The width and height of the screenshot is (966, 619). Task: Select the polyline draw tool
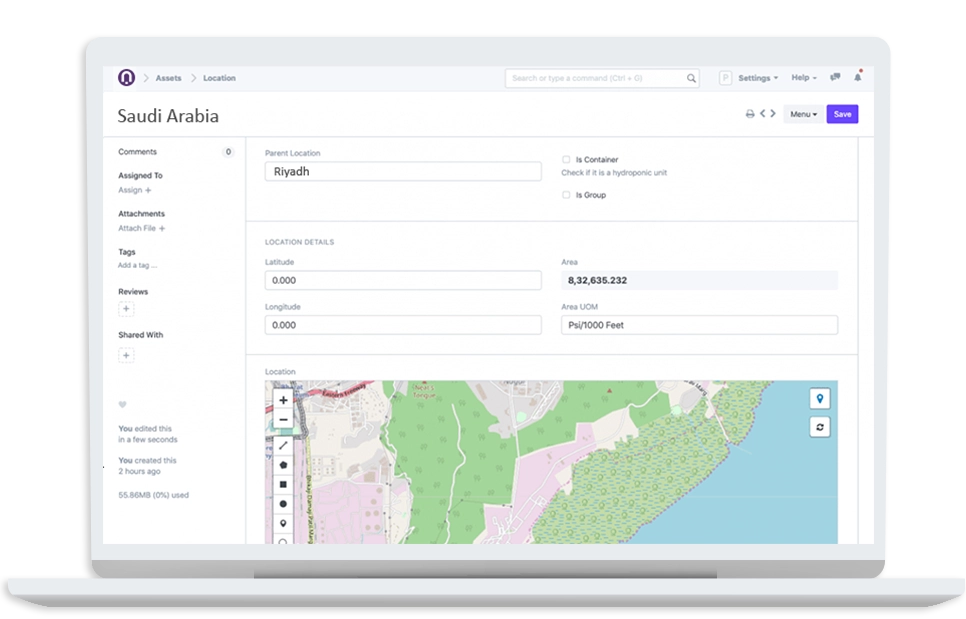point(283,445)
